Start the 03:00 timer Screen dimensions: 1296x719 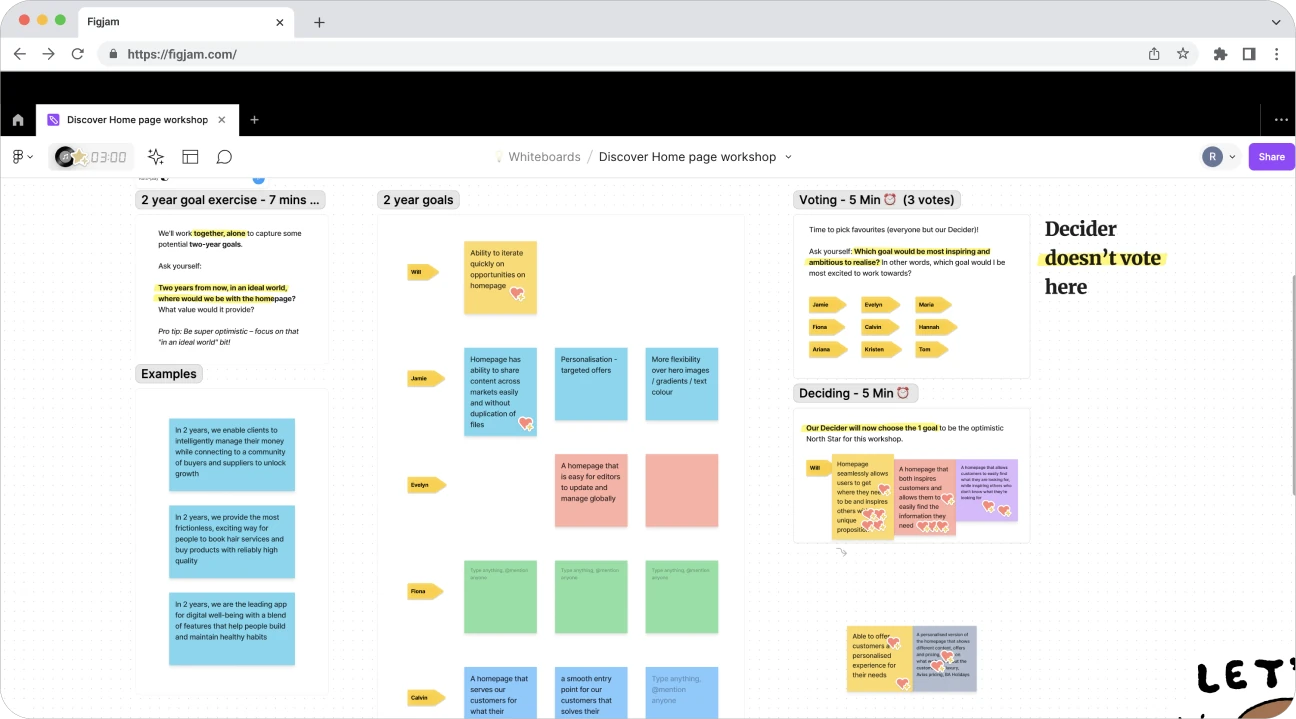[108, 157]
